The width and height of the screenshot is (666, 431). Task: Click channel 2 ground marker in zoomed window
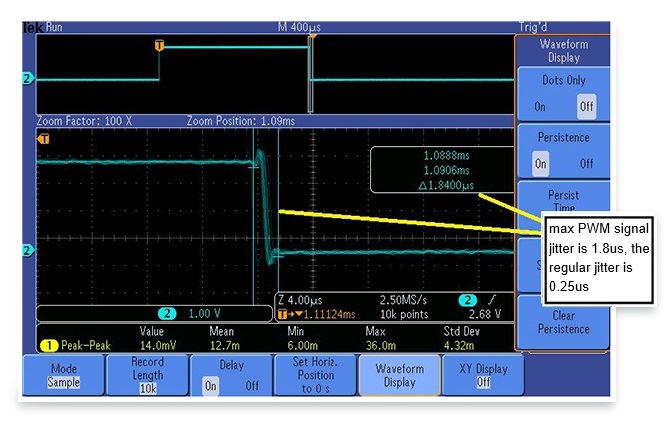27,250
